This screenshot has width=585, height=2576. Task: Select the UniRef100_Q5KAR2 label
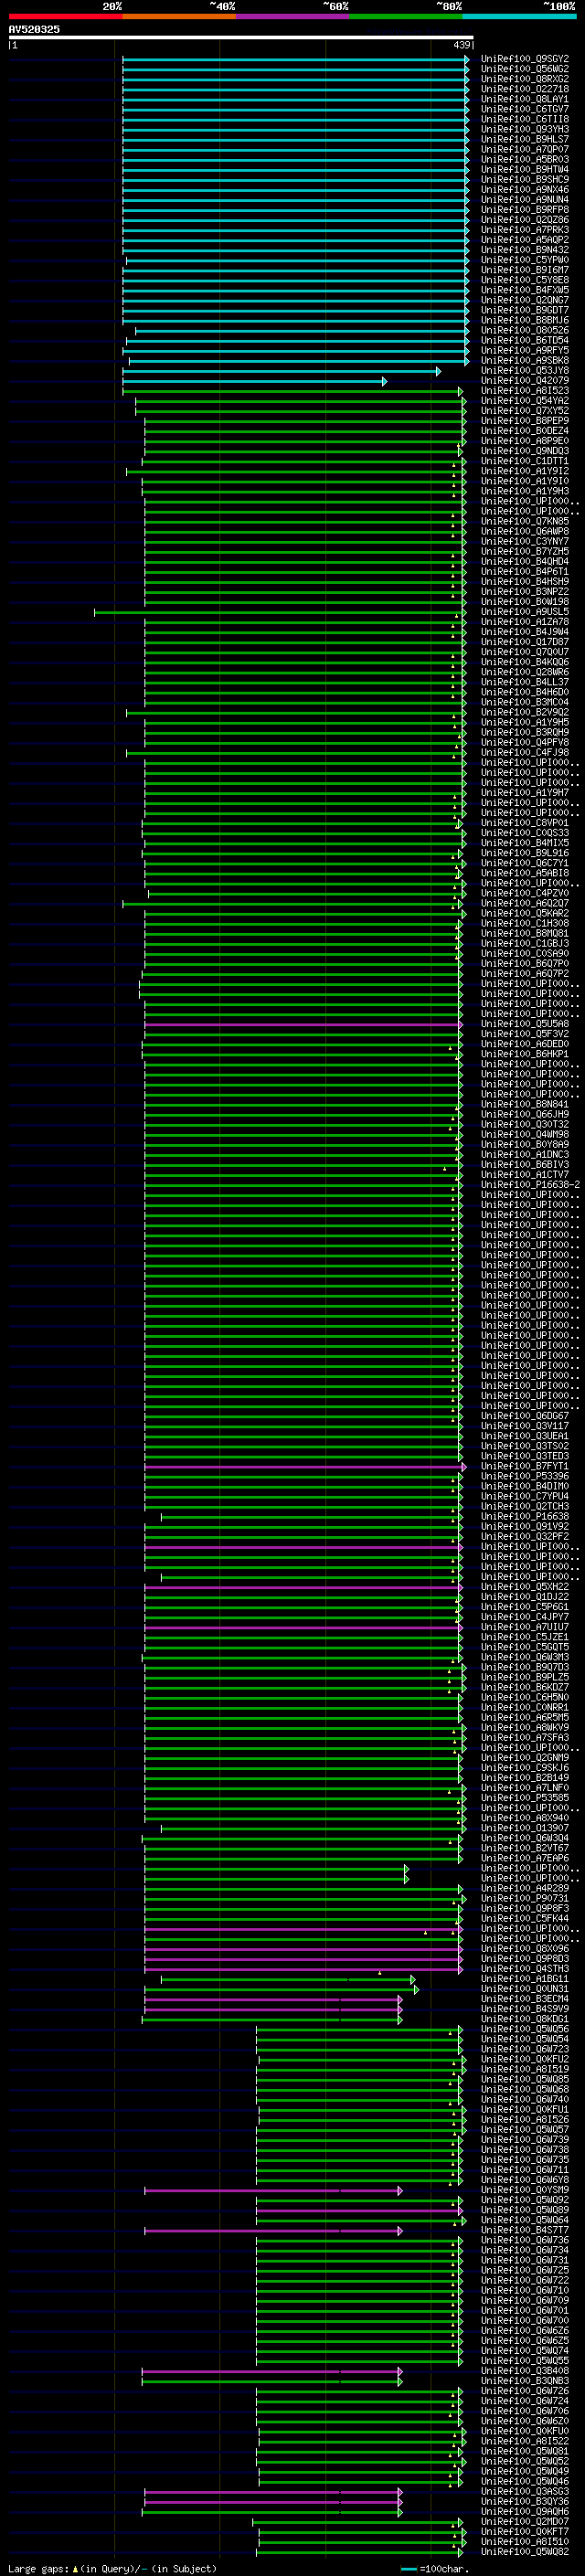point(525,913)
